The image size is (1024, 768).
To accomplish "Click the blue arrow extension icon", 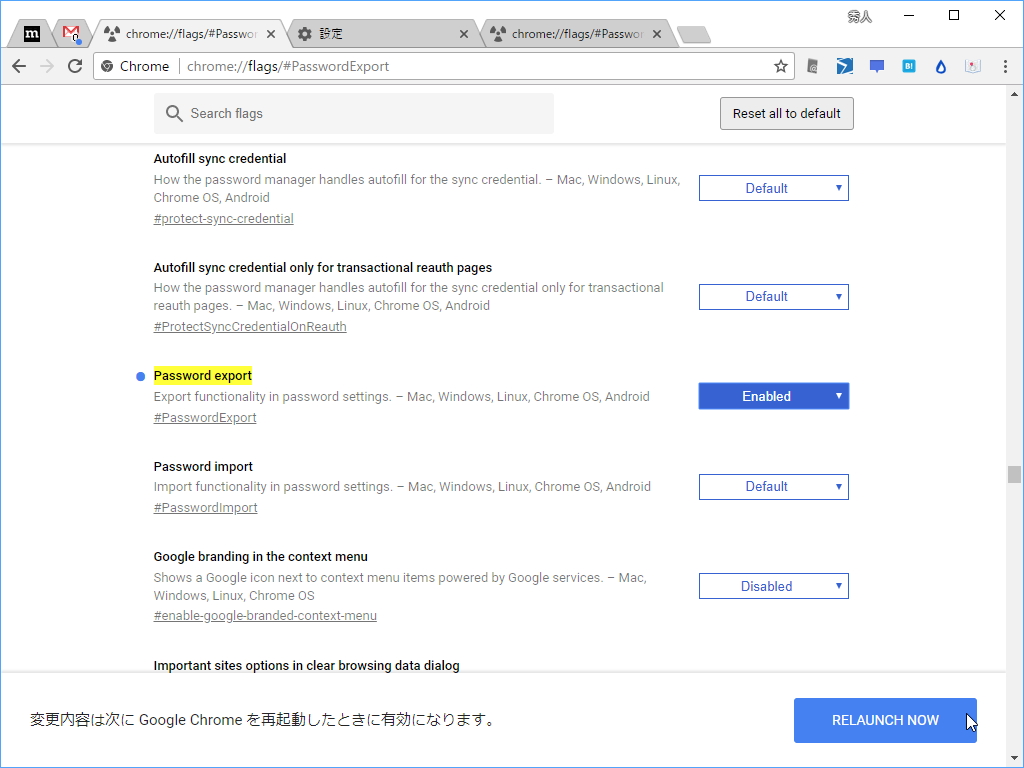I will point(845,66).
